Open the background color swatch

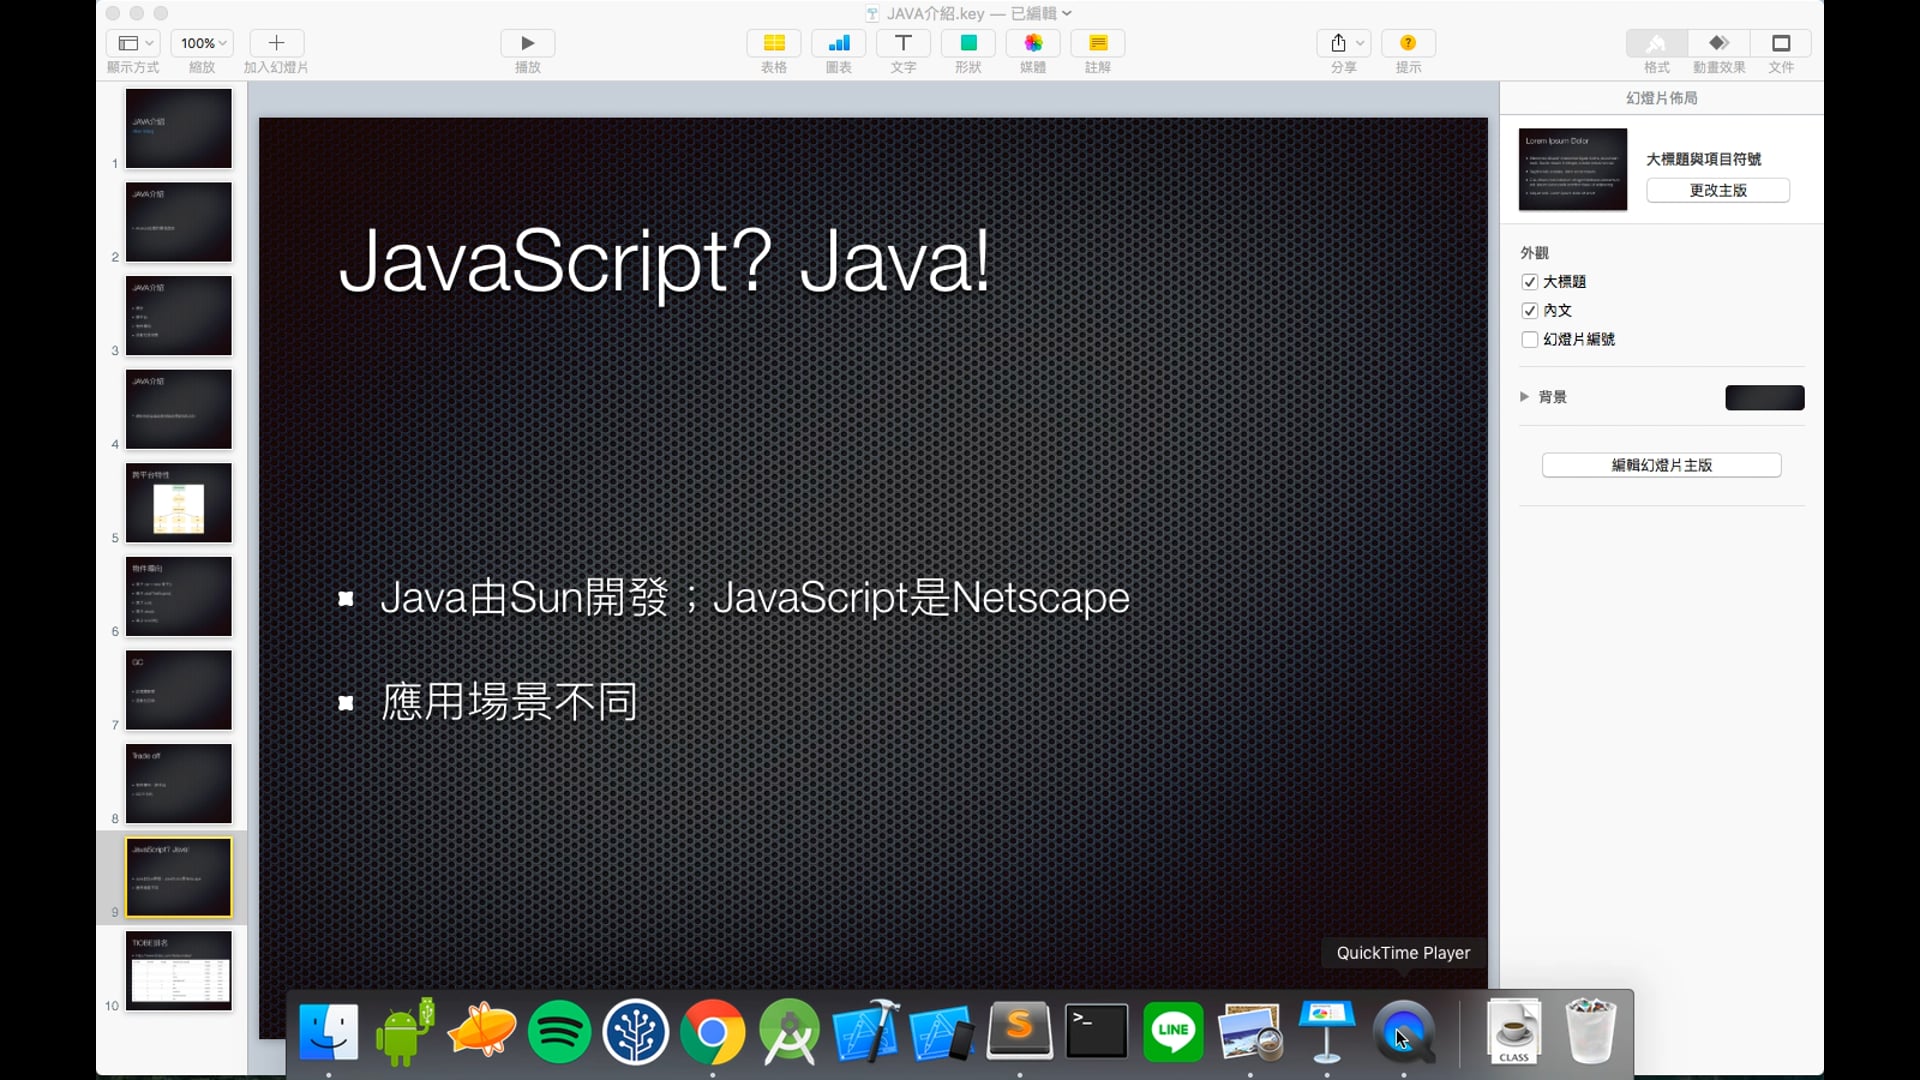[x=1764, y=397]
